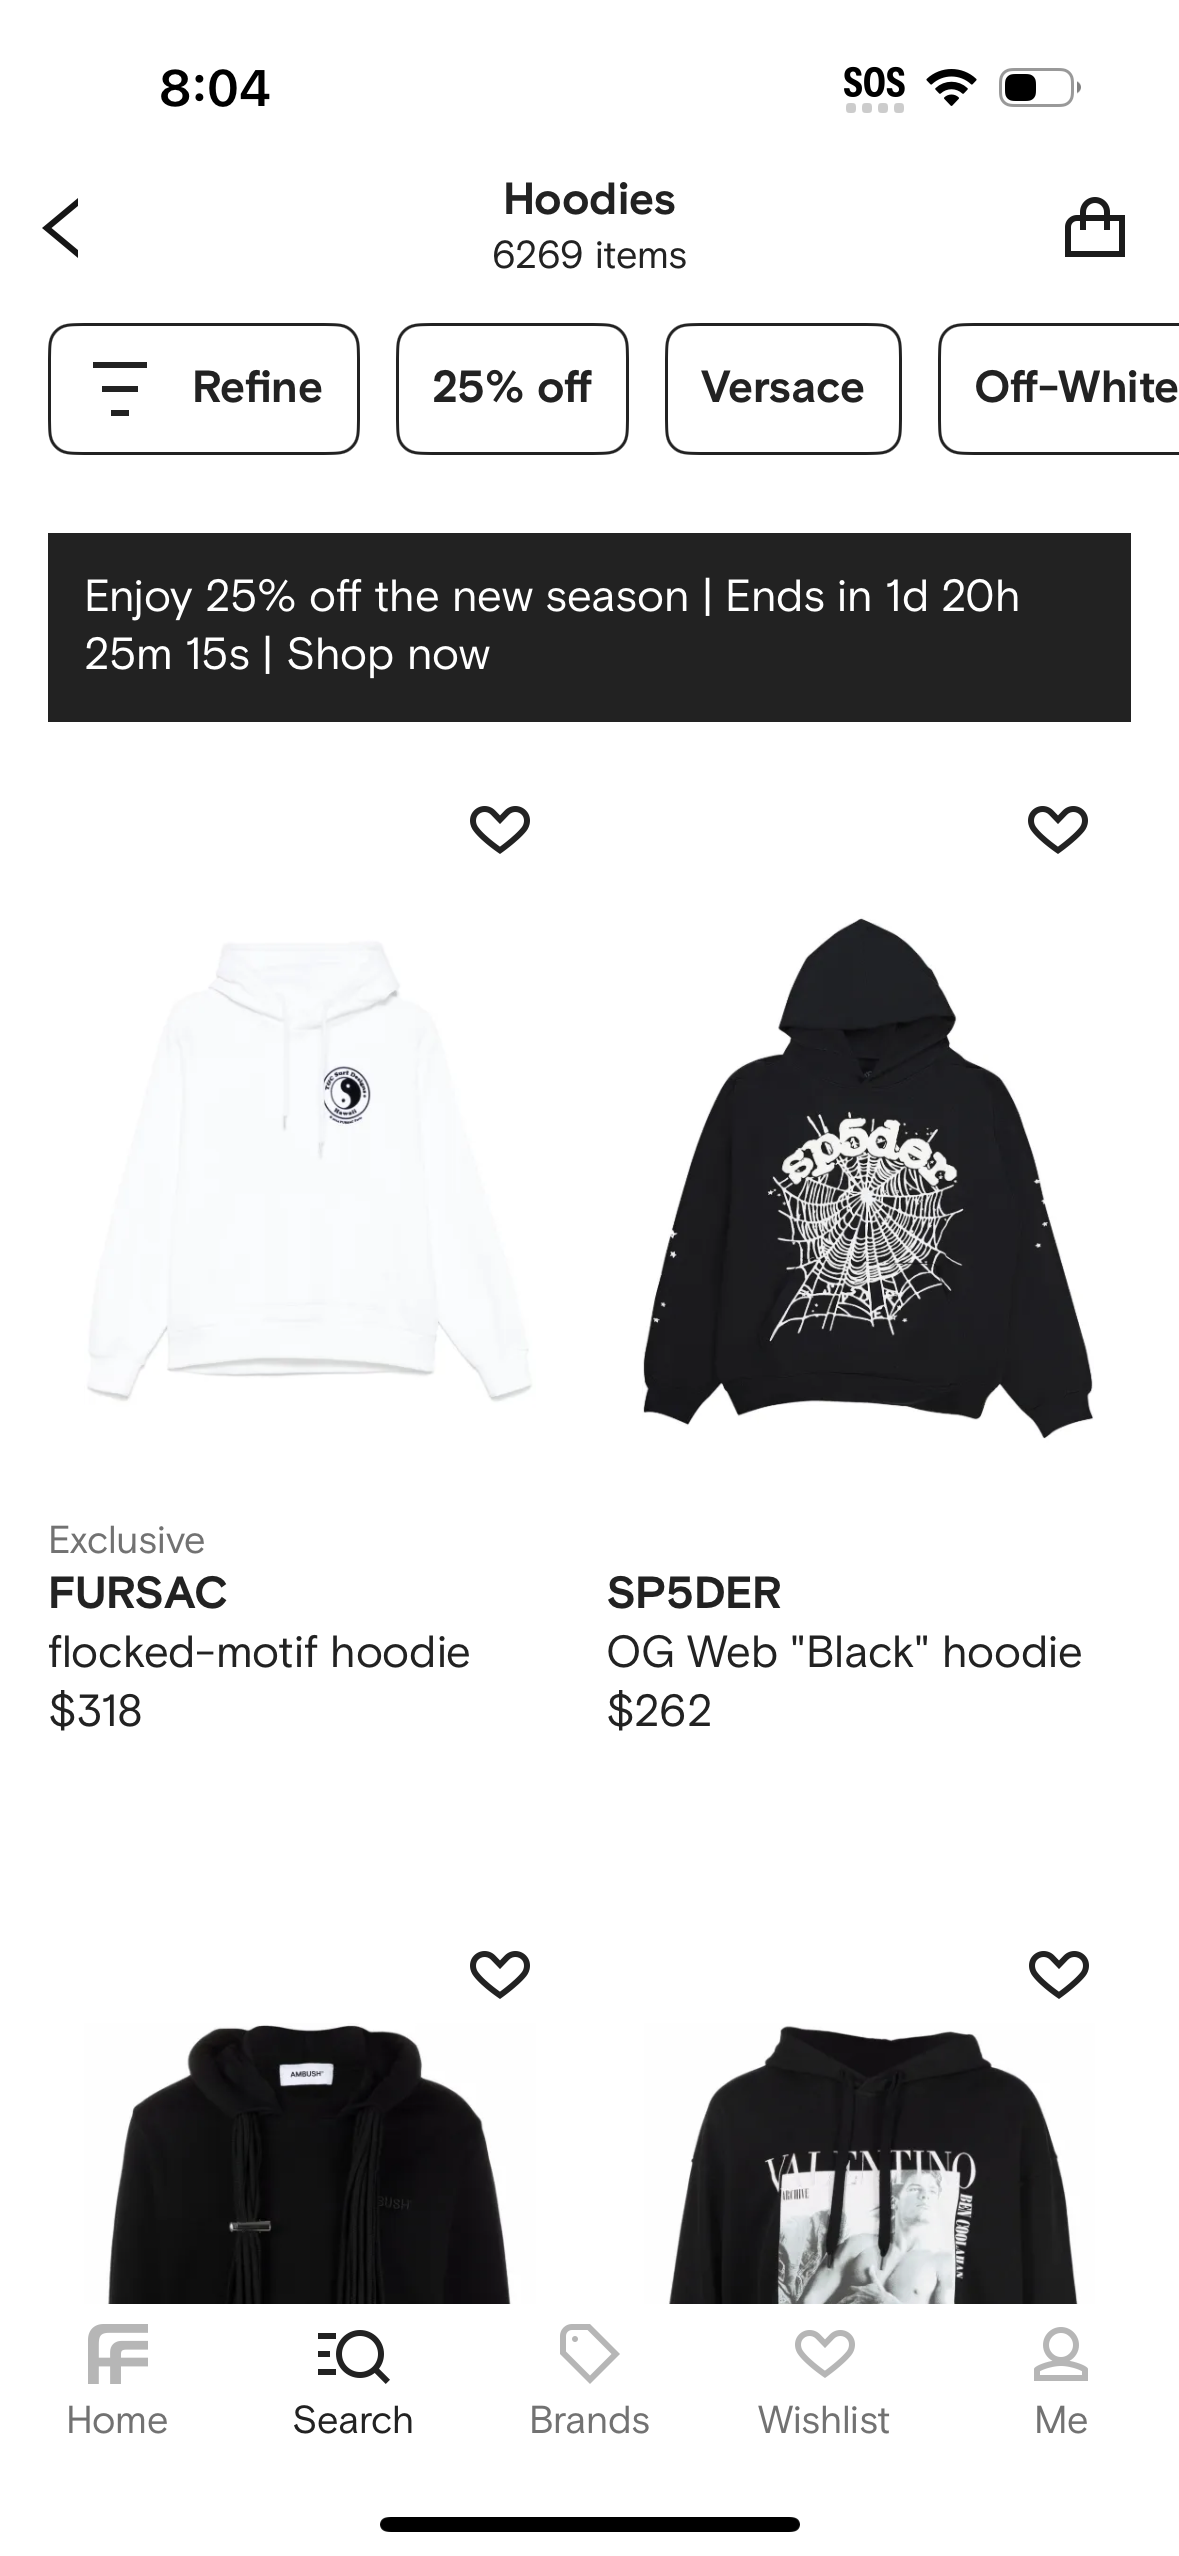The height and width of the screenshot is (2556, 1179).
Task: Go back using the left arrow
Action: coord(61,228)
